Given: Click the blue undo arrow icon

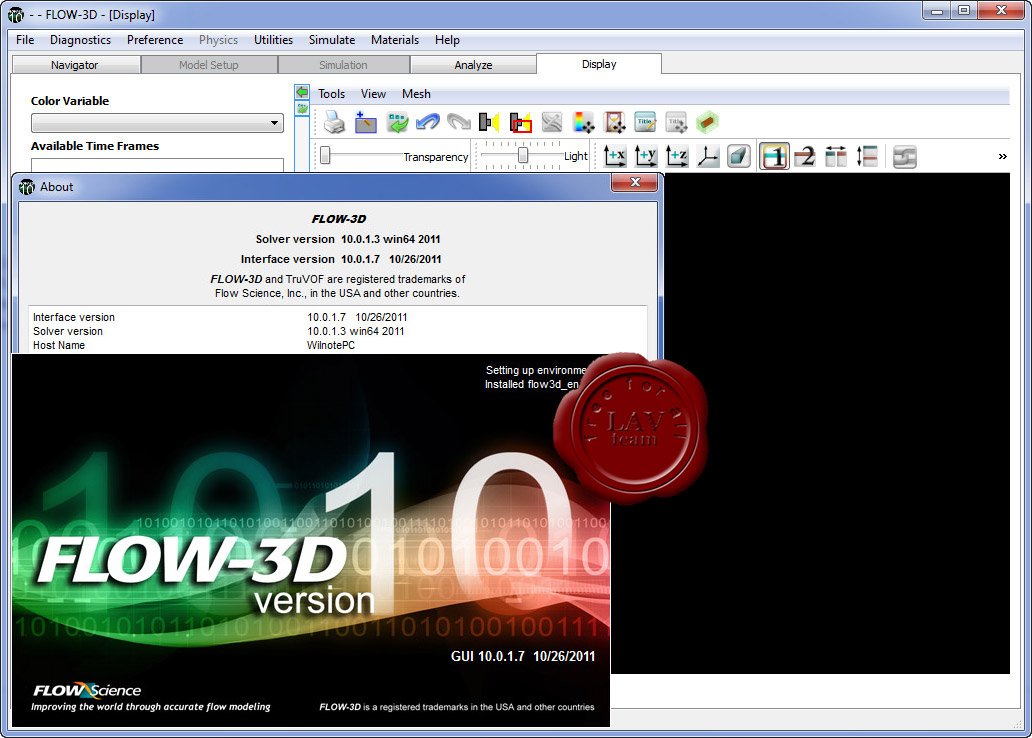Looking at the screenshot, I should click(x=428, y=122).
